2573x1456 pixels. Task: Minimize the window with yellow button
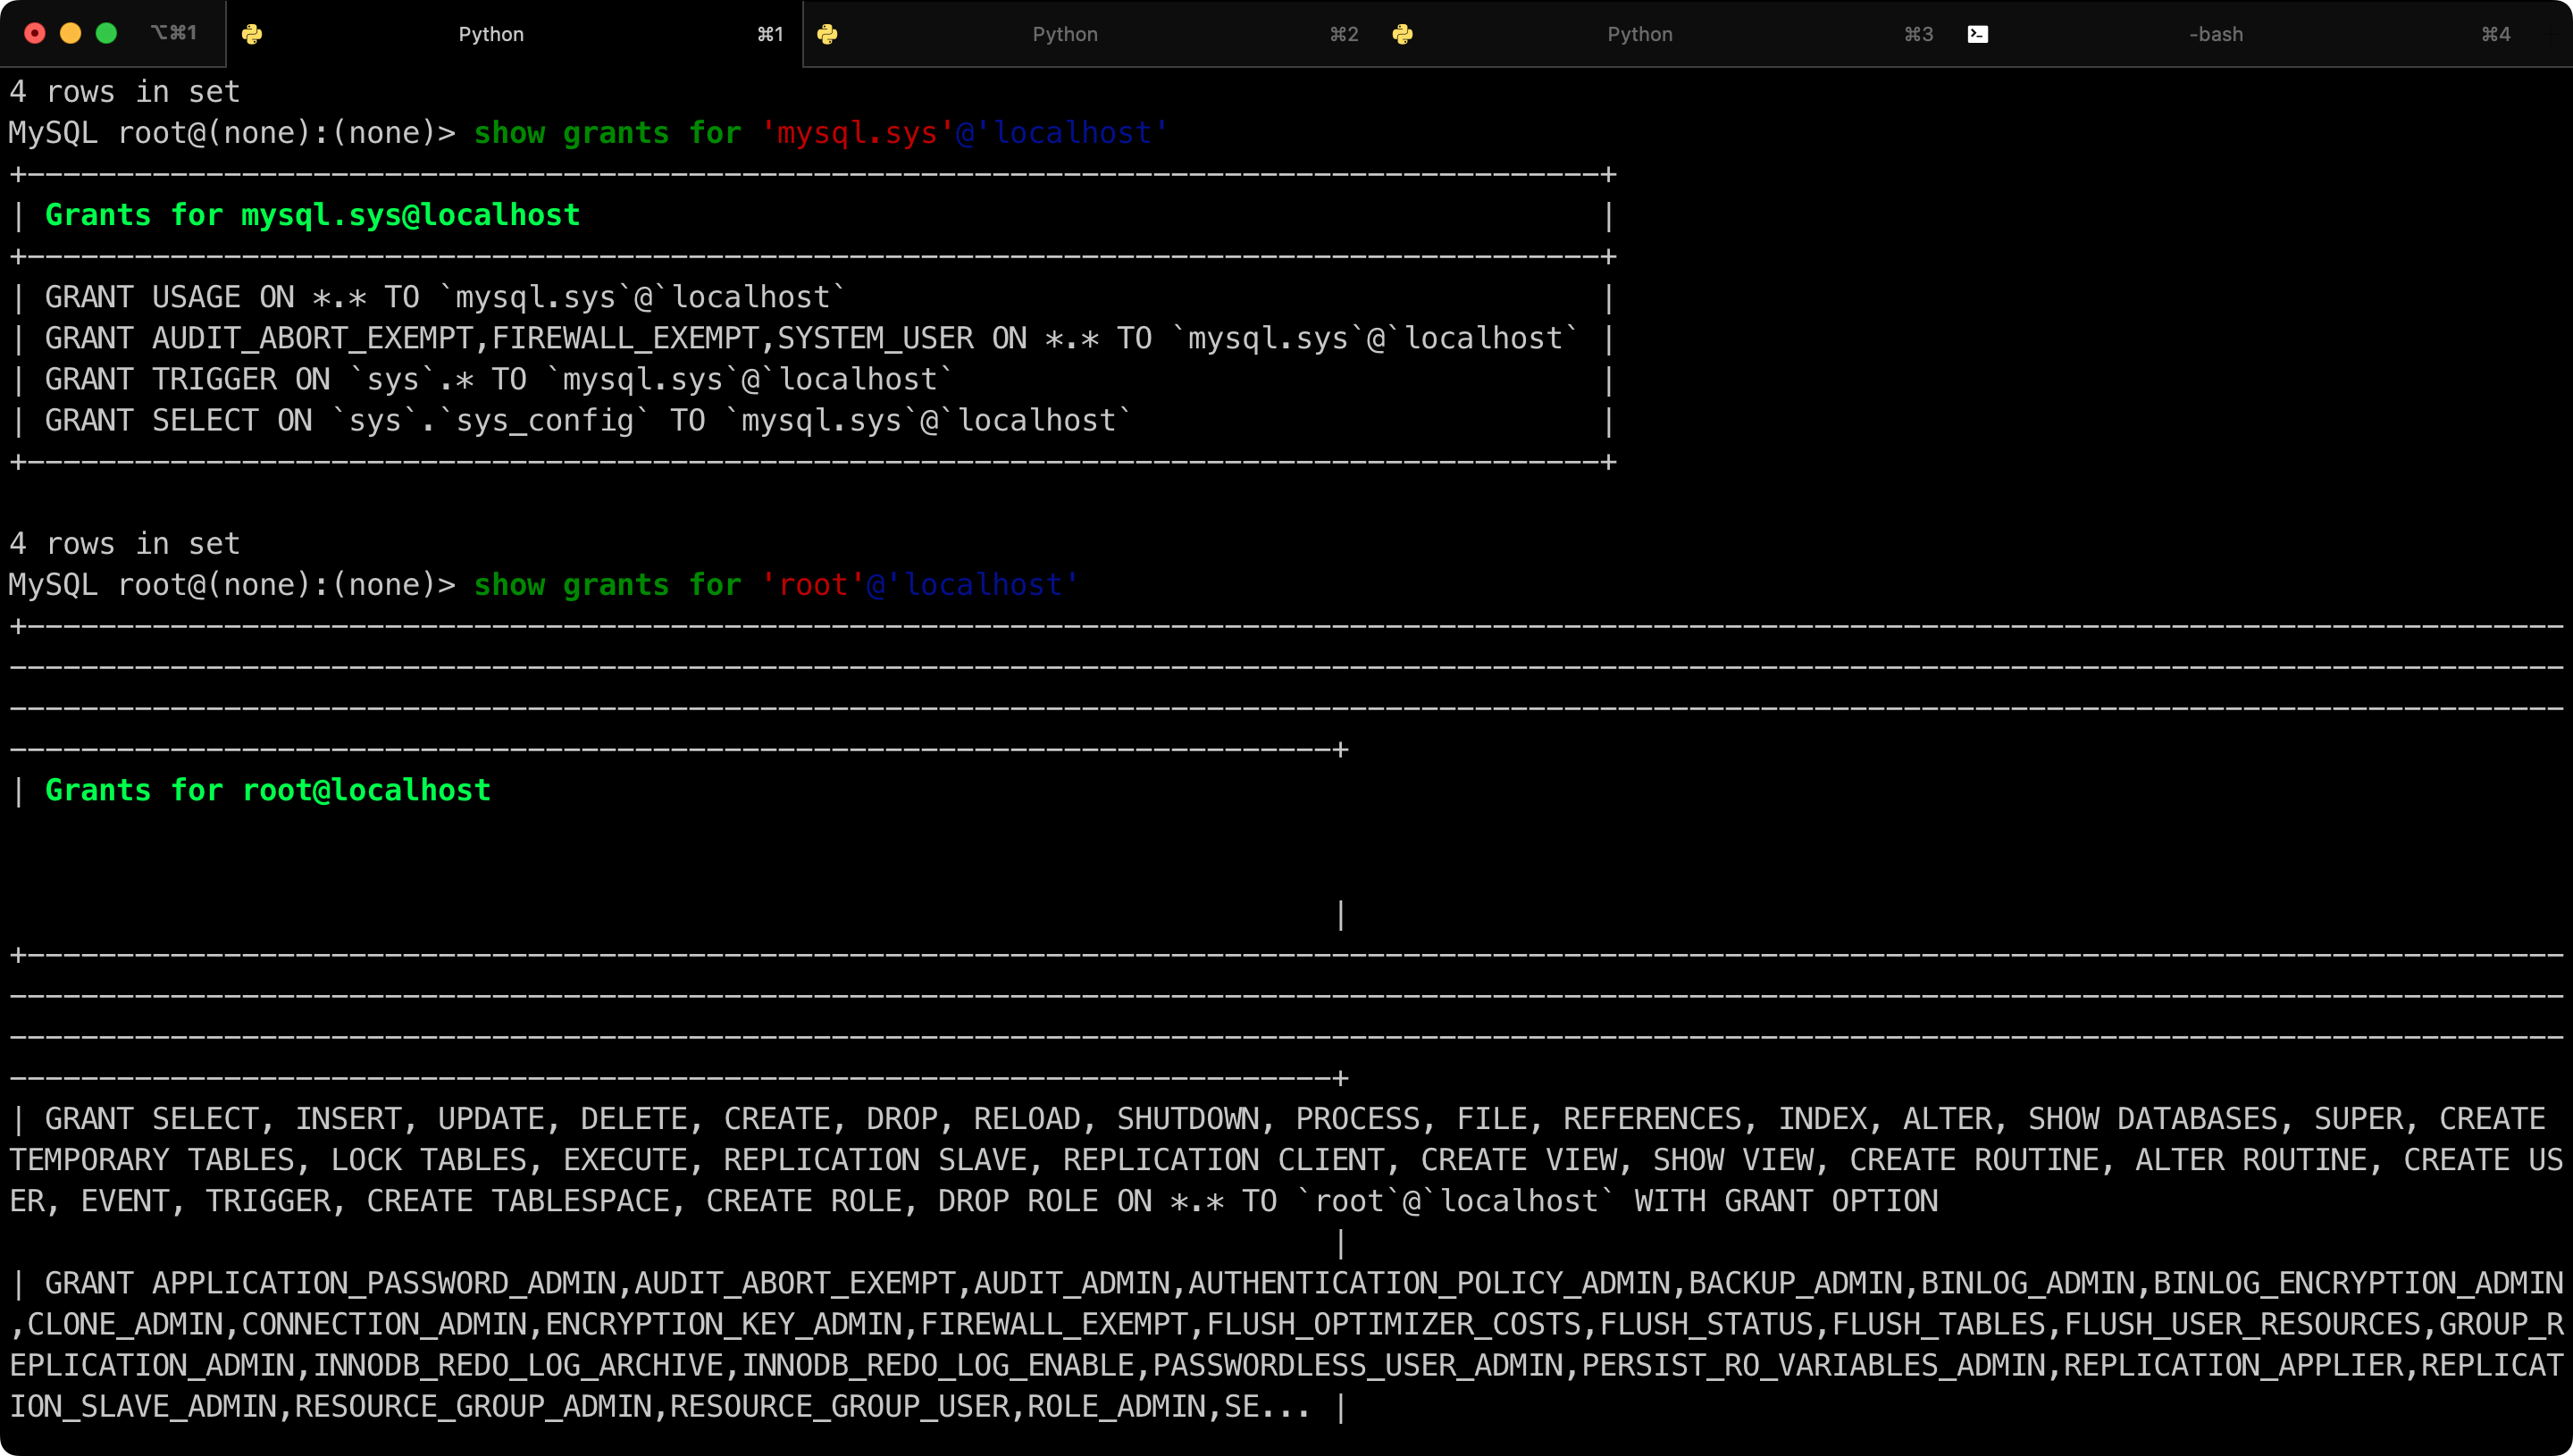point(71,33)
